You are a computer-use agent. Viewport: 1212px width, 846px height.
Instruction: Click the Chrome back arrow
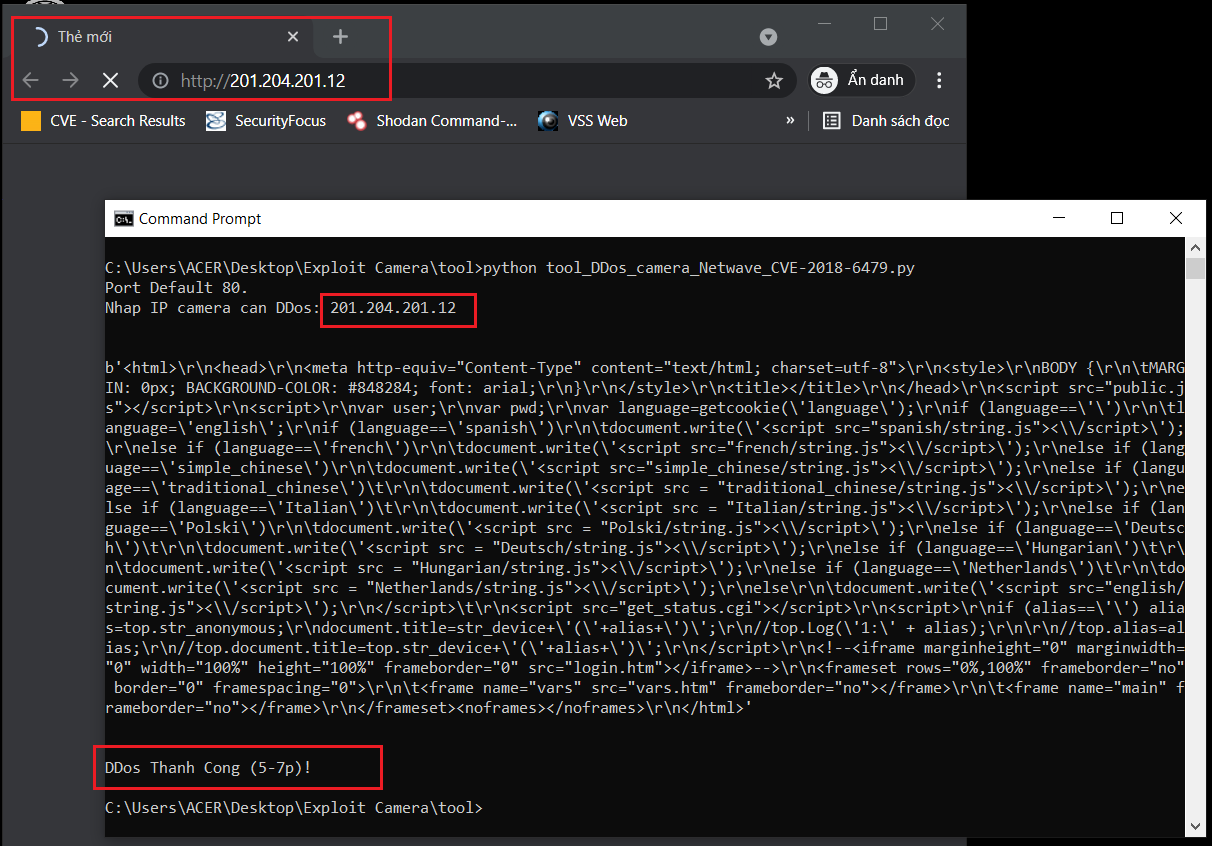pos(31,80)
